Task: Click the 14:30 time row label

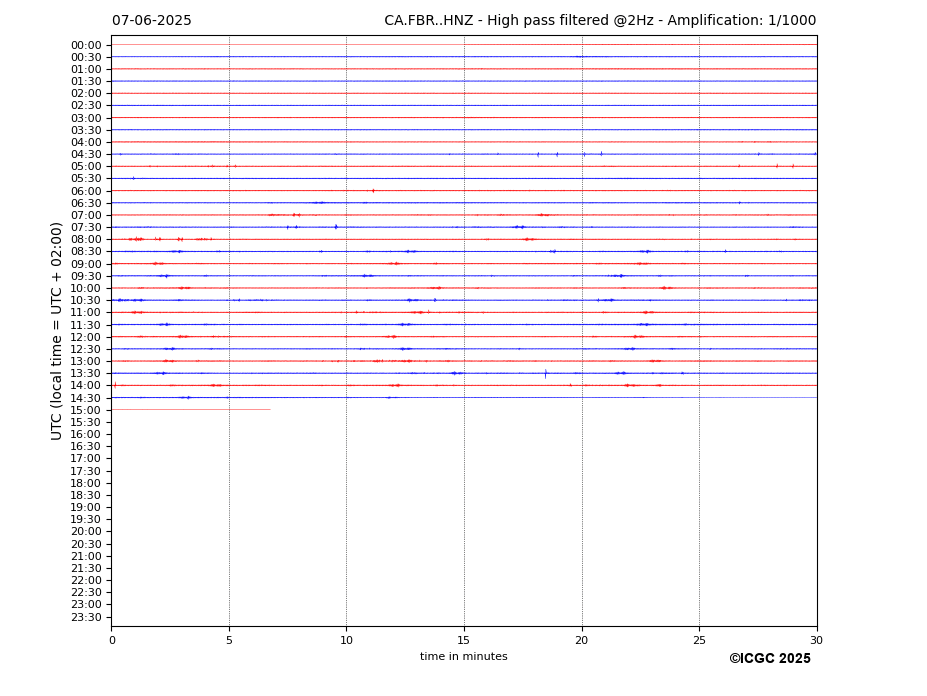Action: pyautogui.click(x=86, y=399)
